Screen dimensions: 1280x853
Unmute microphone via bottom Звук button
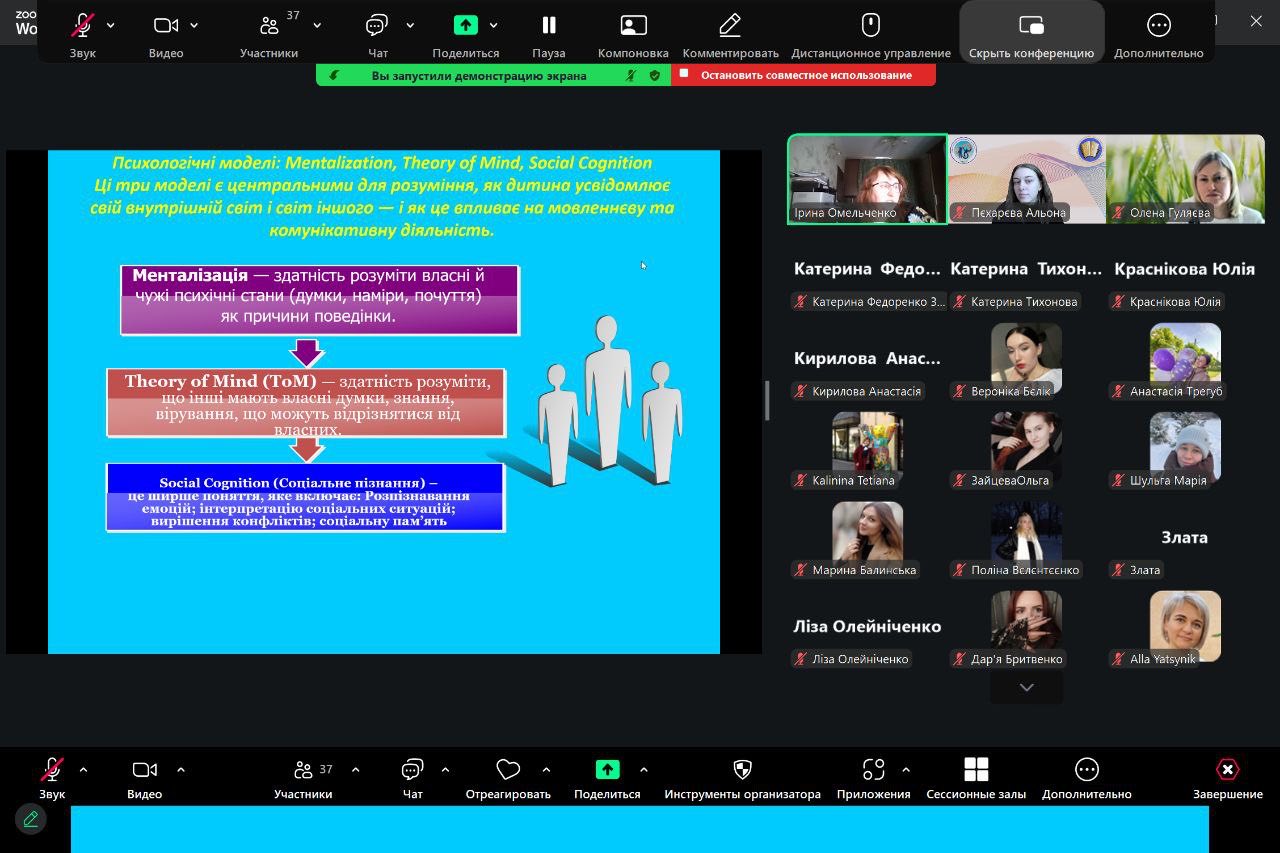pyautogui.click(x=52, y=769)
